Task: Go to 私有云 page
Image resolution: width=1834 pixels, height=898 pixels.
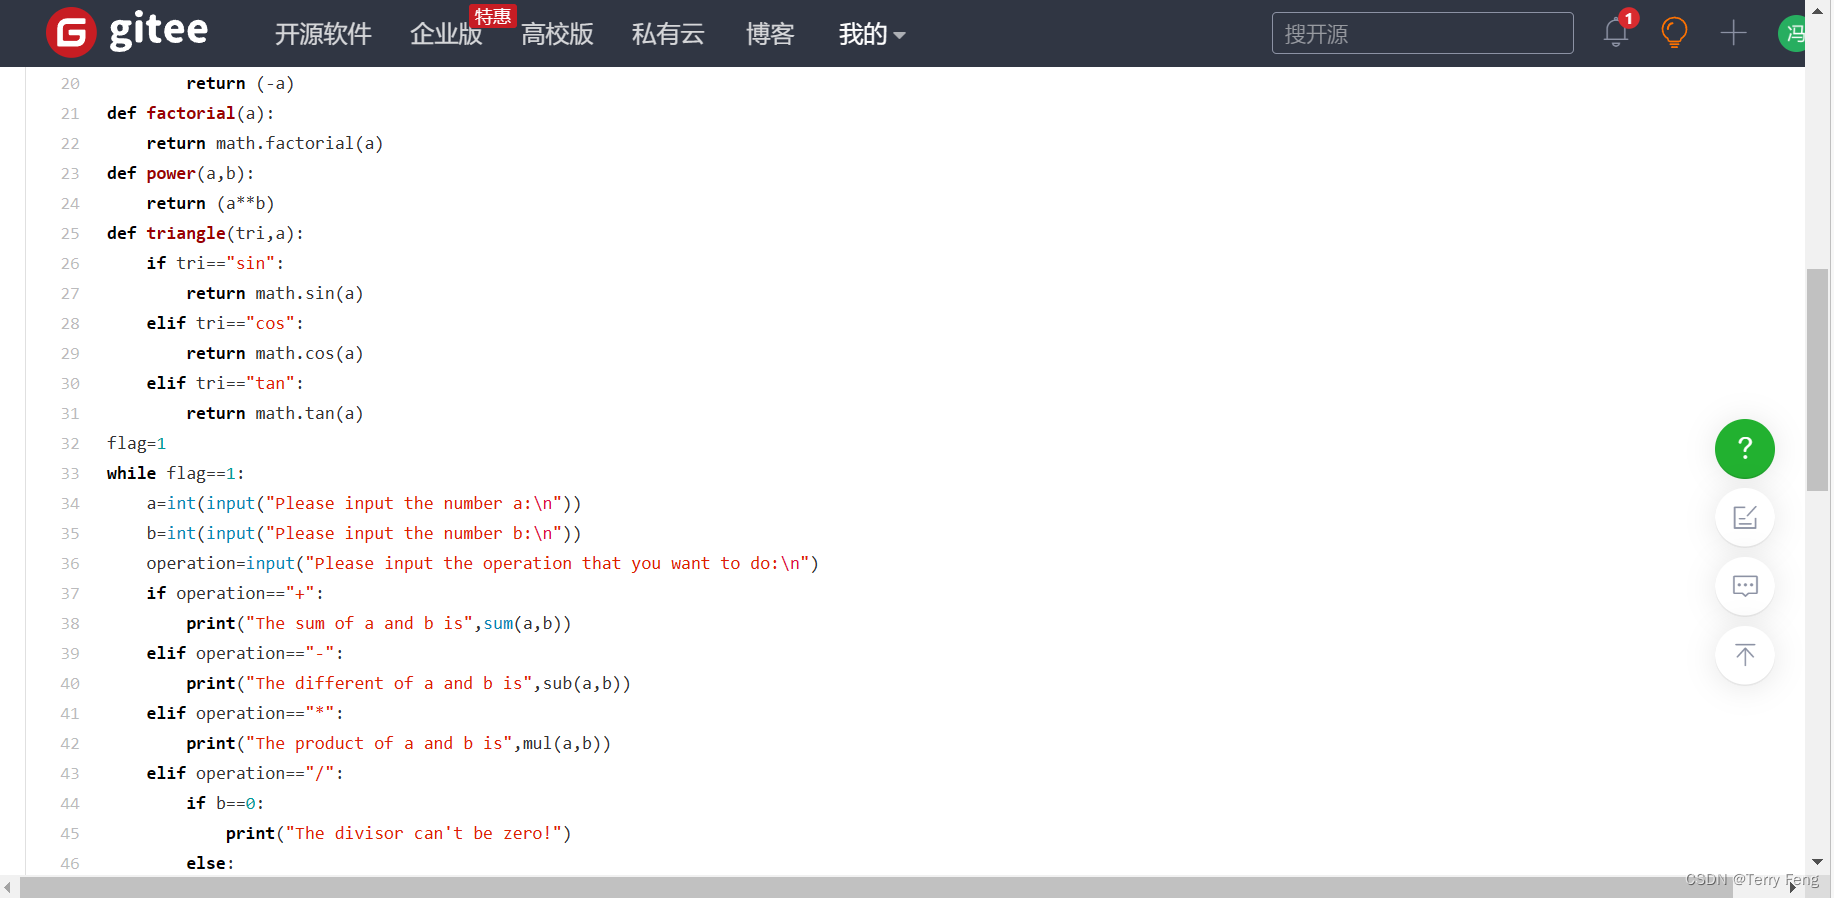Action: (x=668, y=34)
